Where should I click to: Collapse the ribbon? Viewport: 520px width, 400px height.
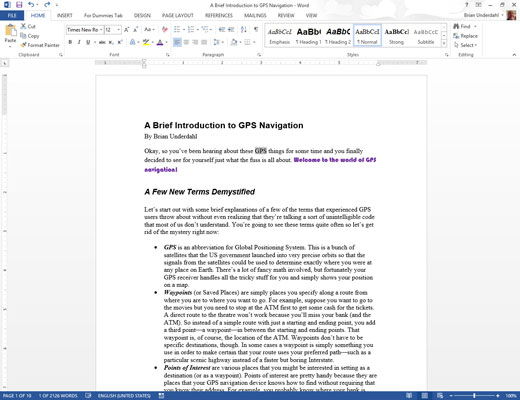click(514, 55)
